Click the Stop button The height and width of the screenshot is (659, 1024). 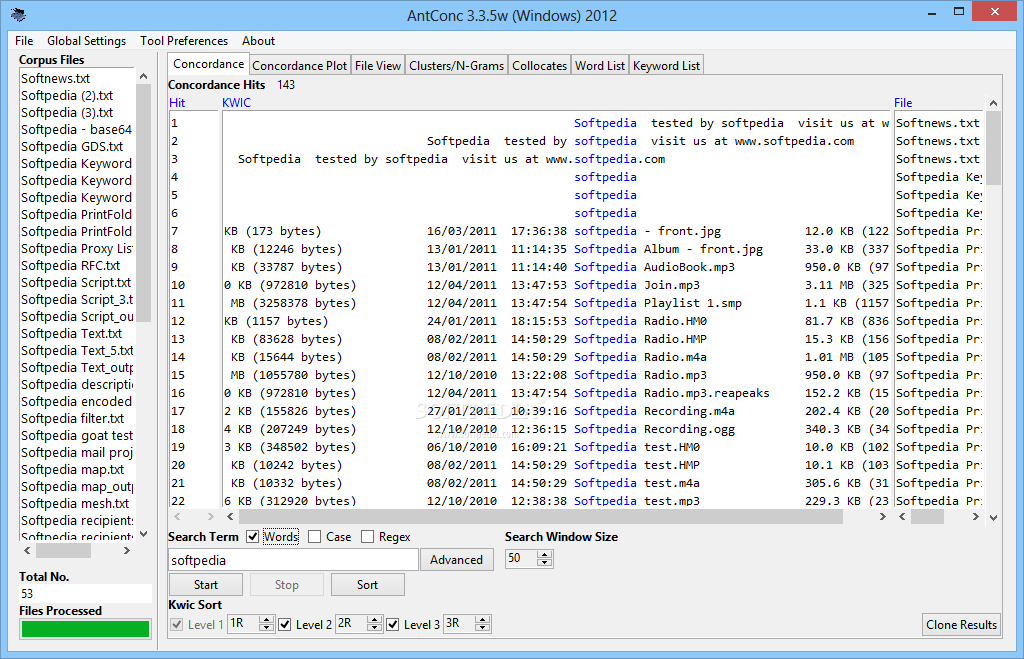point(287,585)
